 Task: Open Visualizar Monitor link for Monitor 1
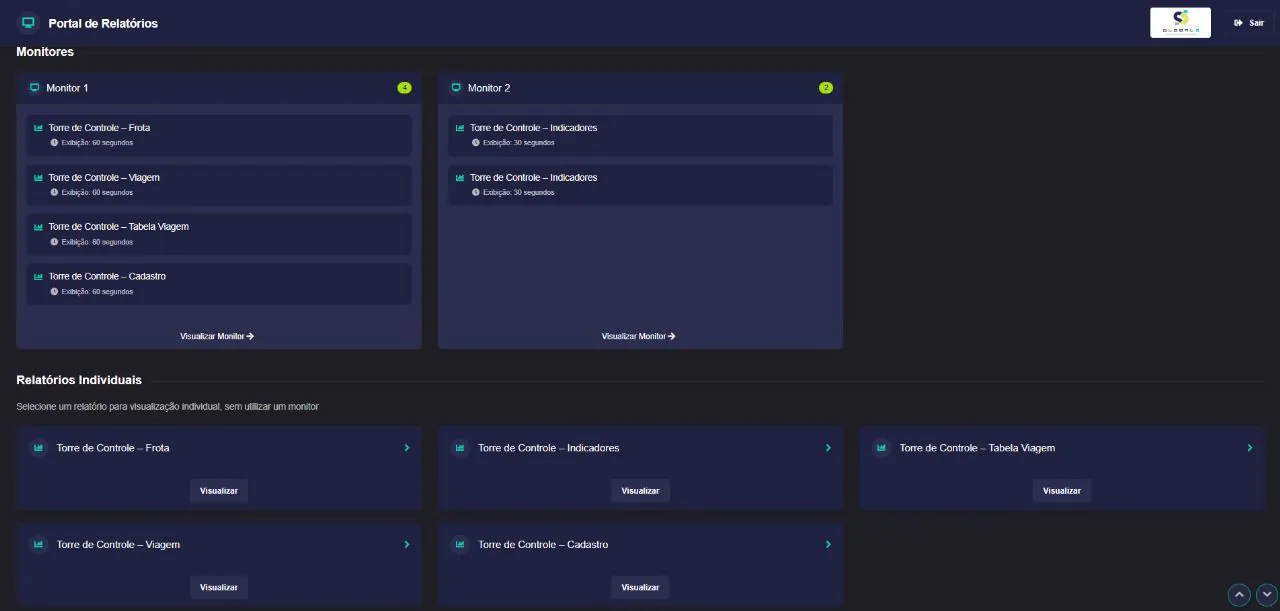216,336
